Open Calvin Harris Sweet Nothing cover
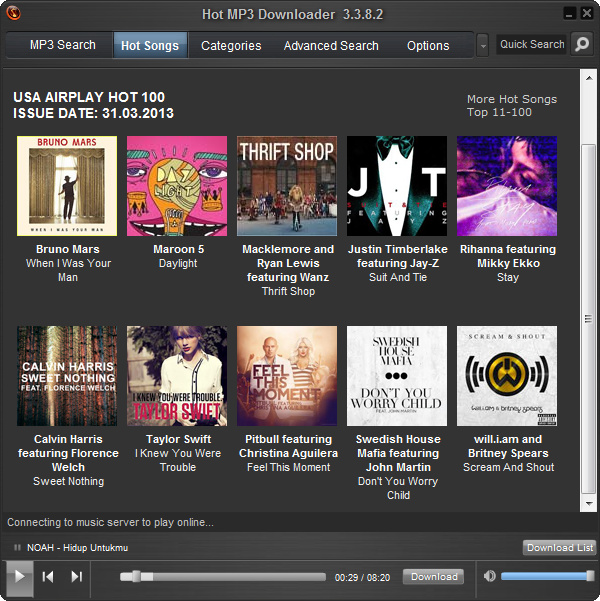 pyautogui.click(x=67, y=376)
